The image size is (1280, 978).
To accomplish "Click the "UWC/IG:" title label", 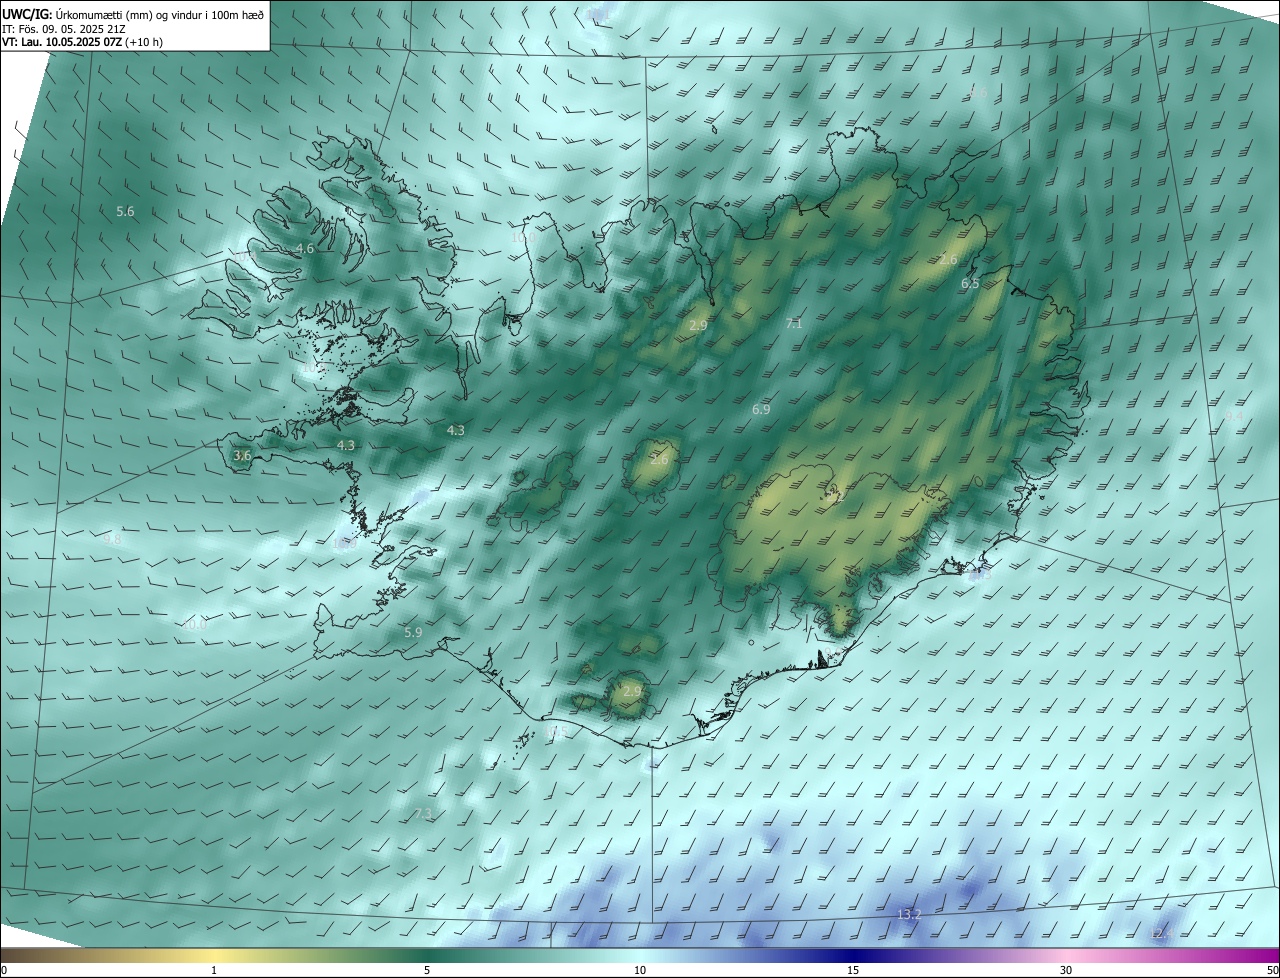I will [26, 13].
